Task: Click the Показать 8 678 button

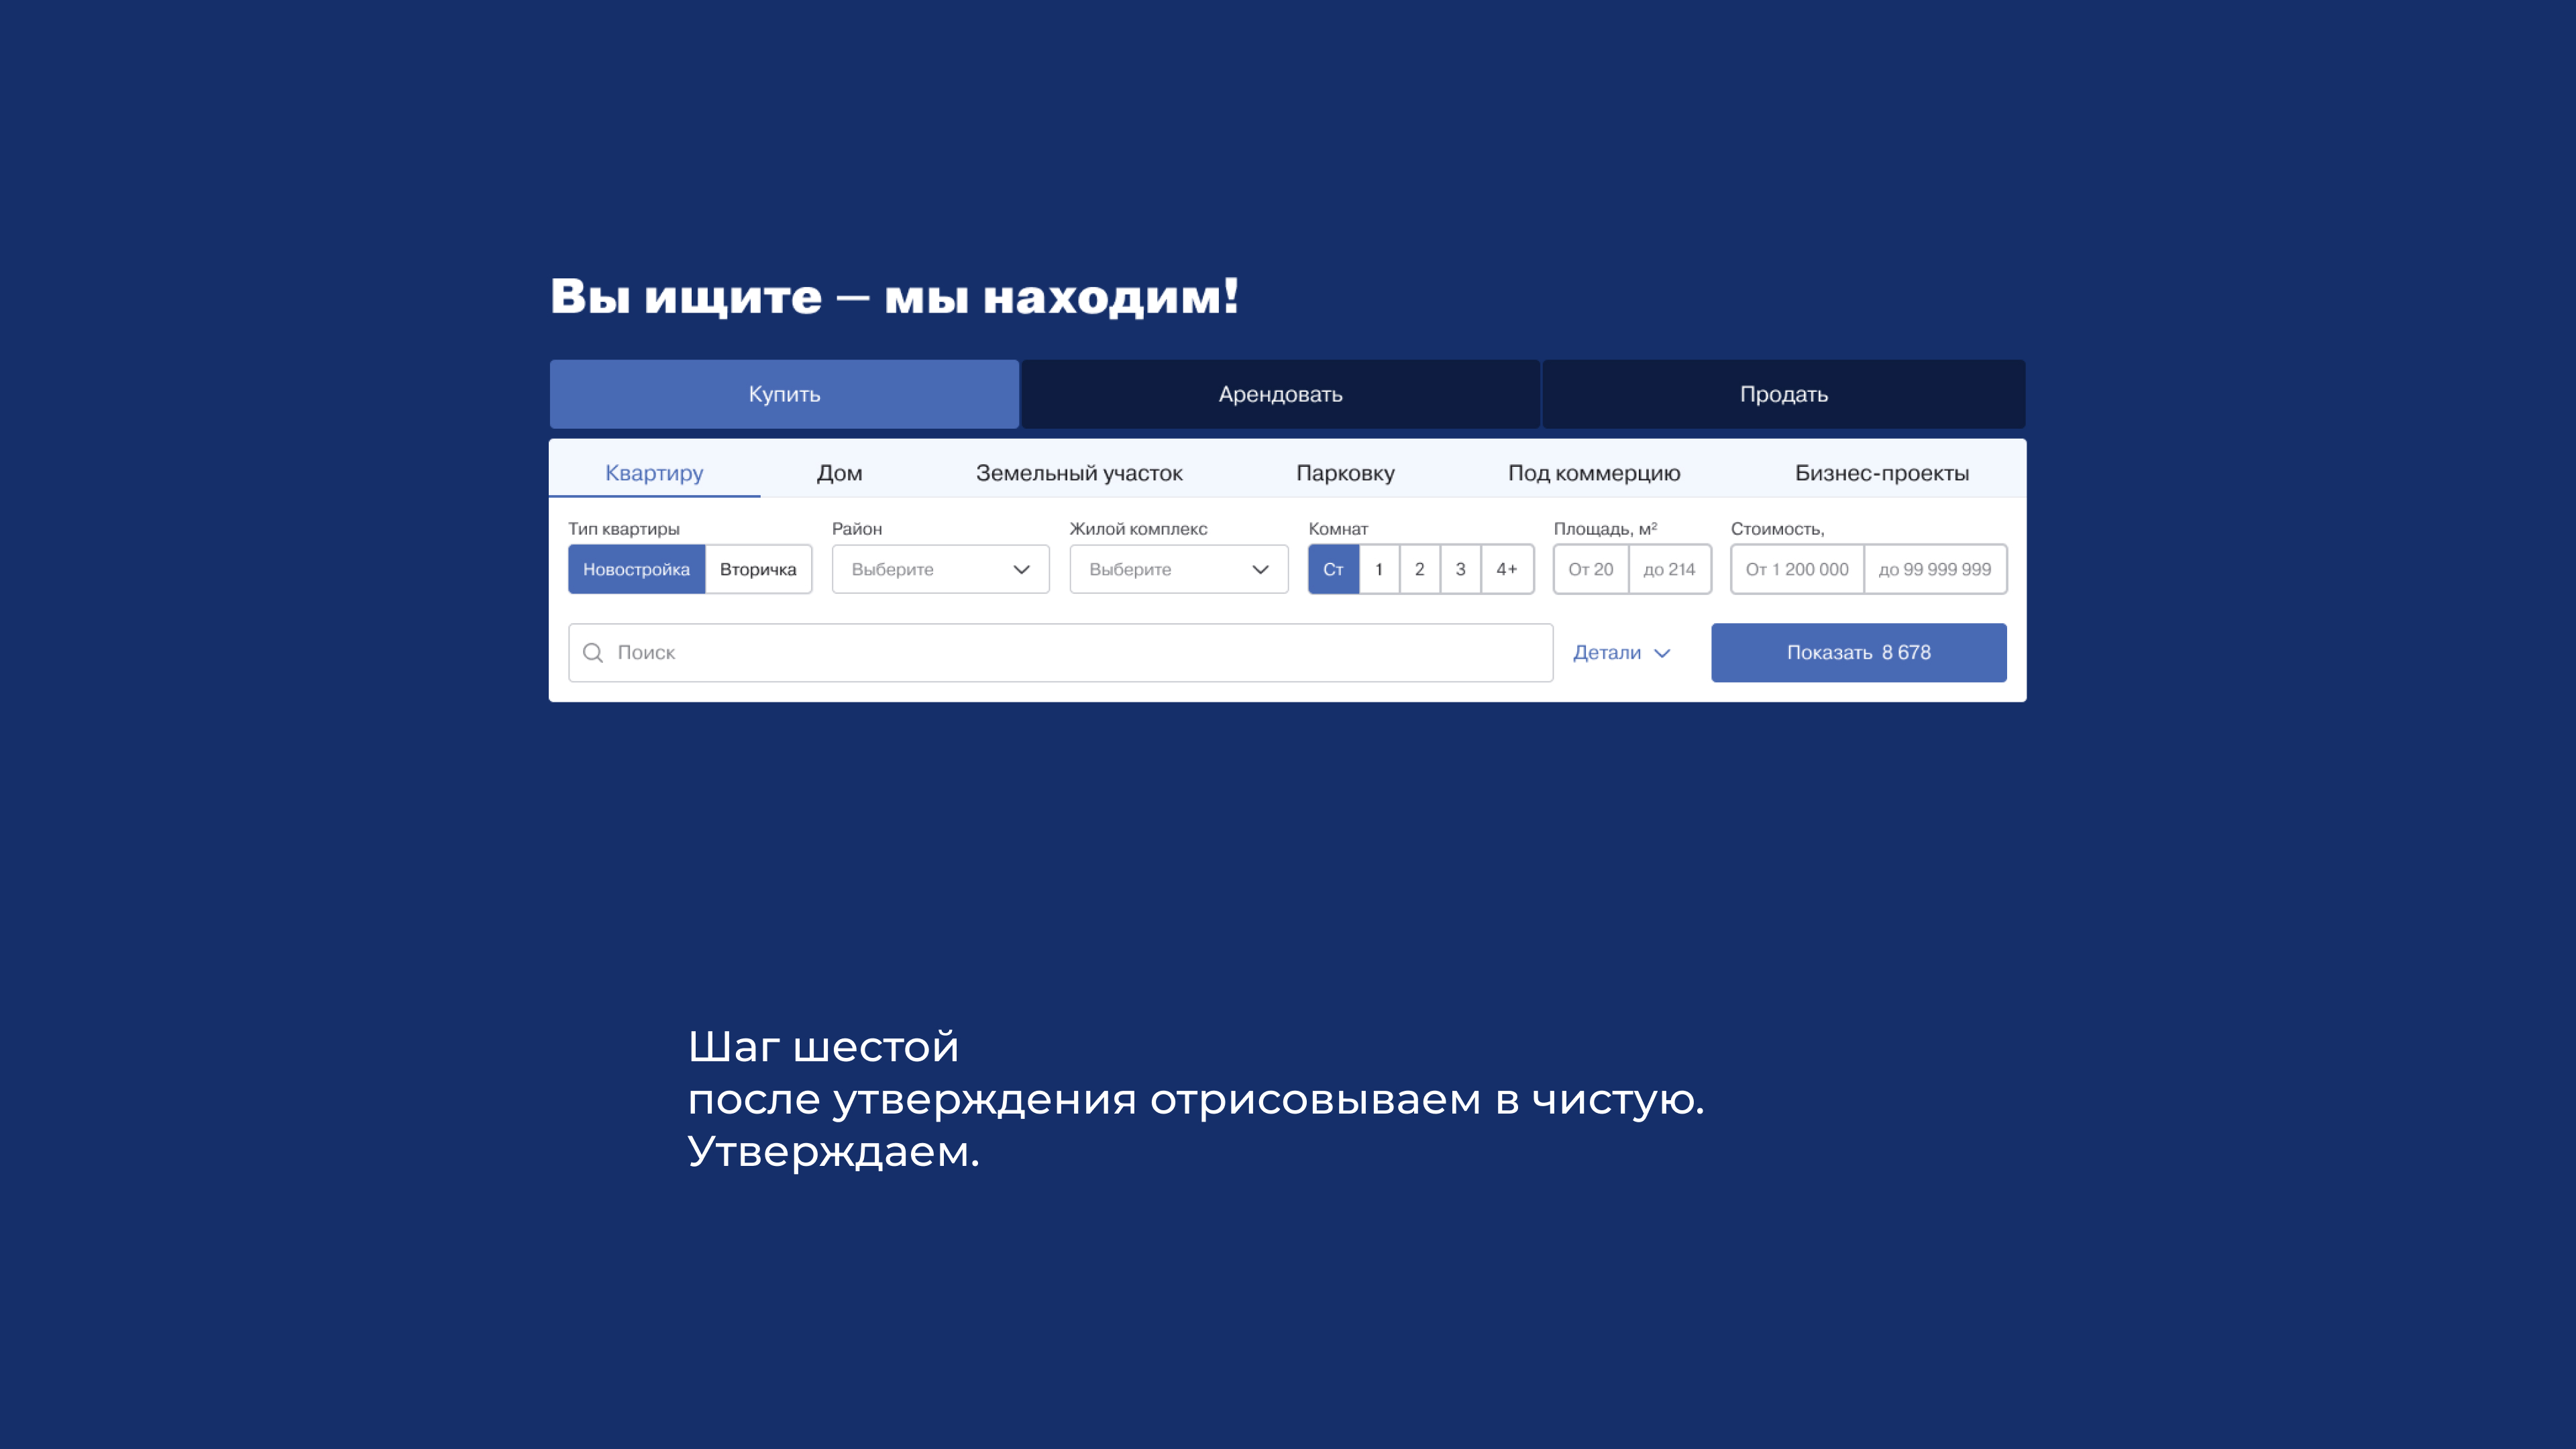Action: [1859, 653]
